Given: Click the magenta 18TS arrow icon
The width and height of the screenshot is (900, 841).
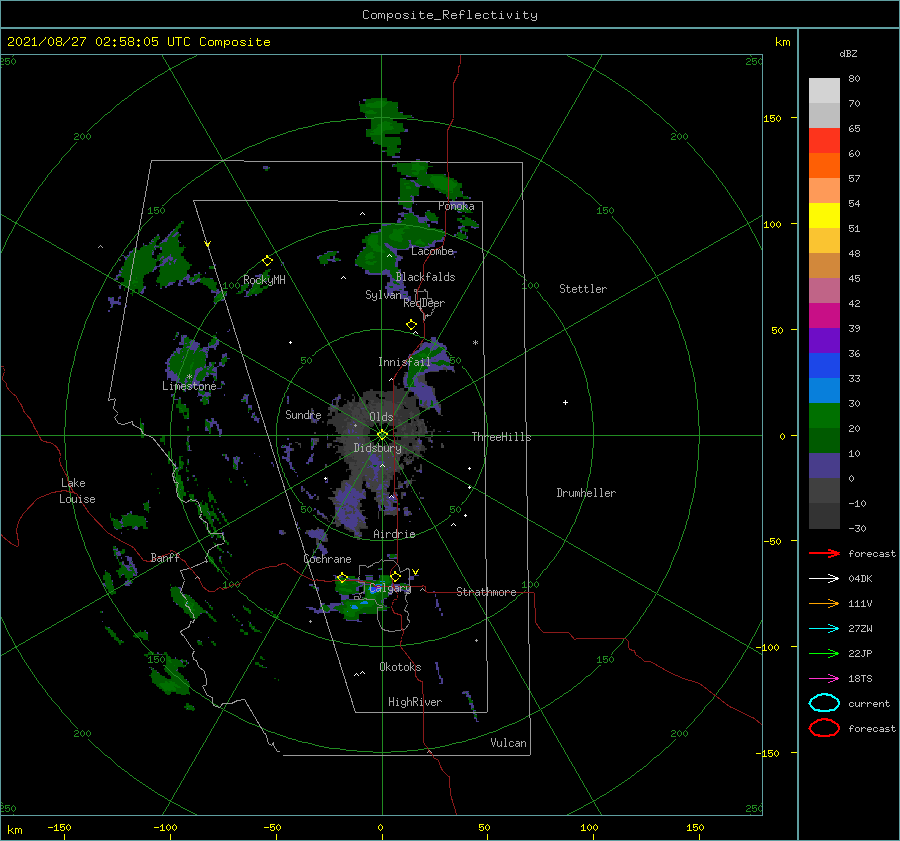Looking at the screenshot, I should pos(824,679).
